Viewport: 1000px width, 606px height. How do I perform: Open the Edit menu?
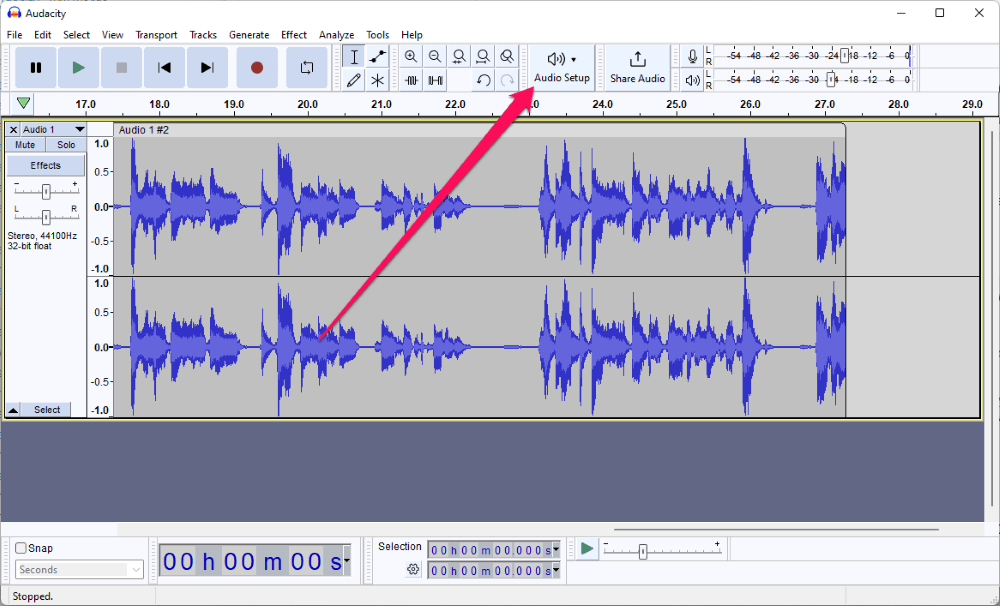tap(43, 34)
